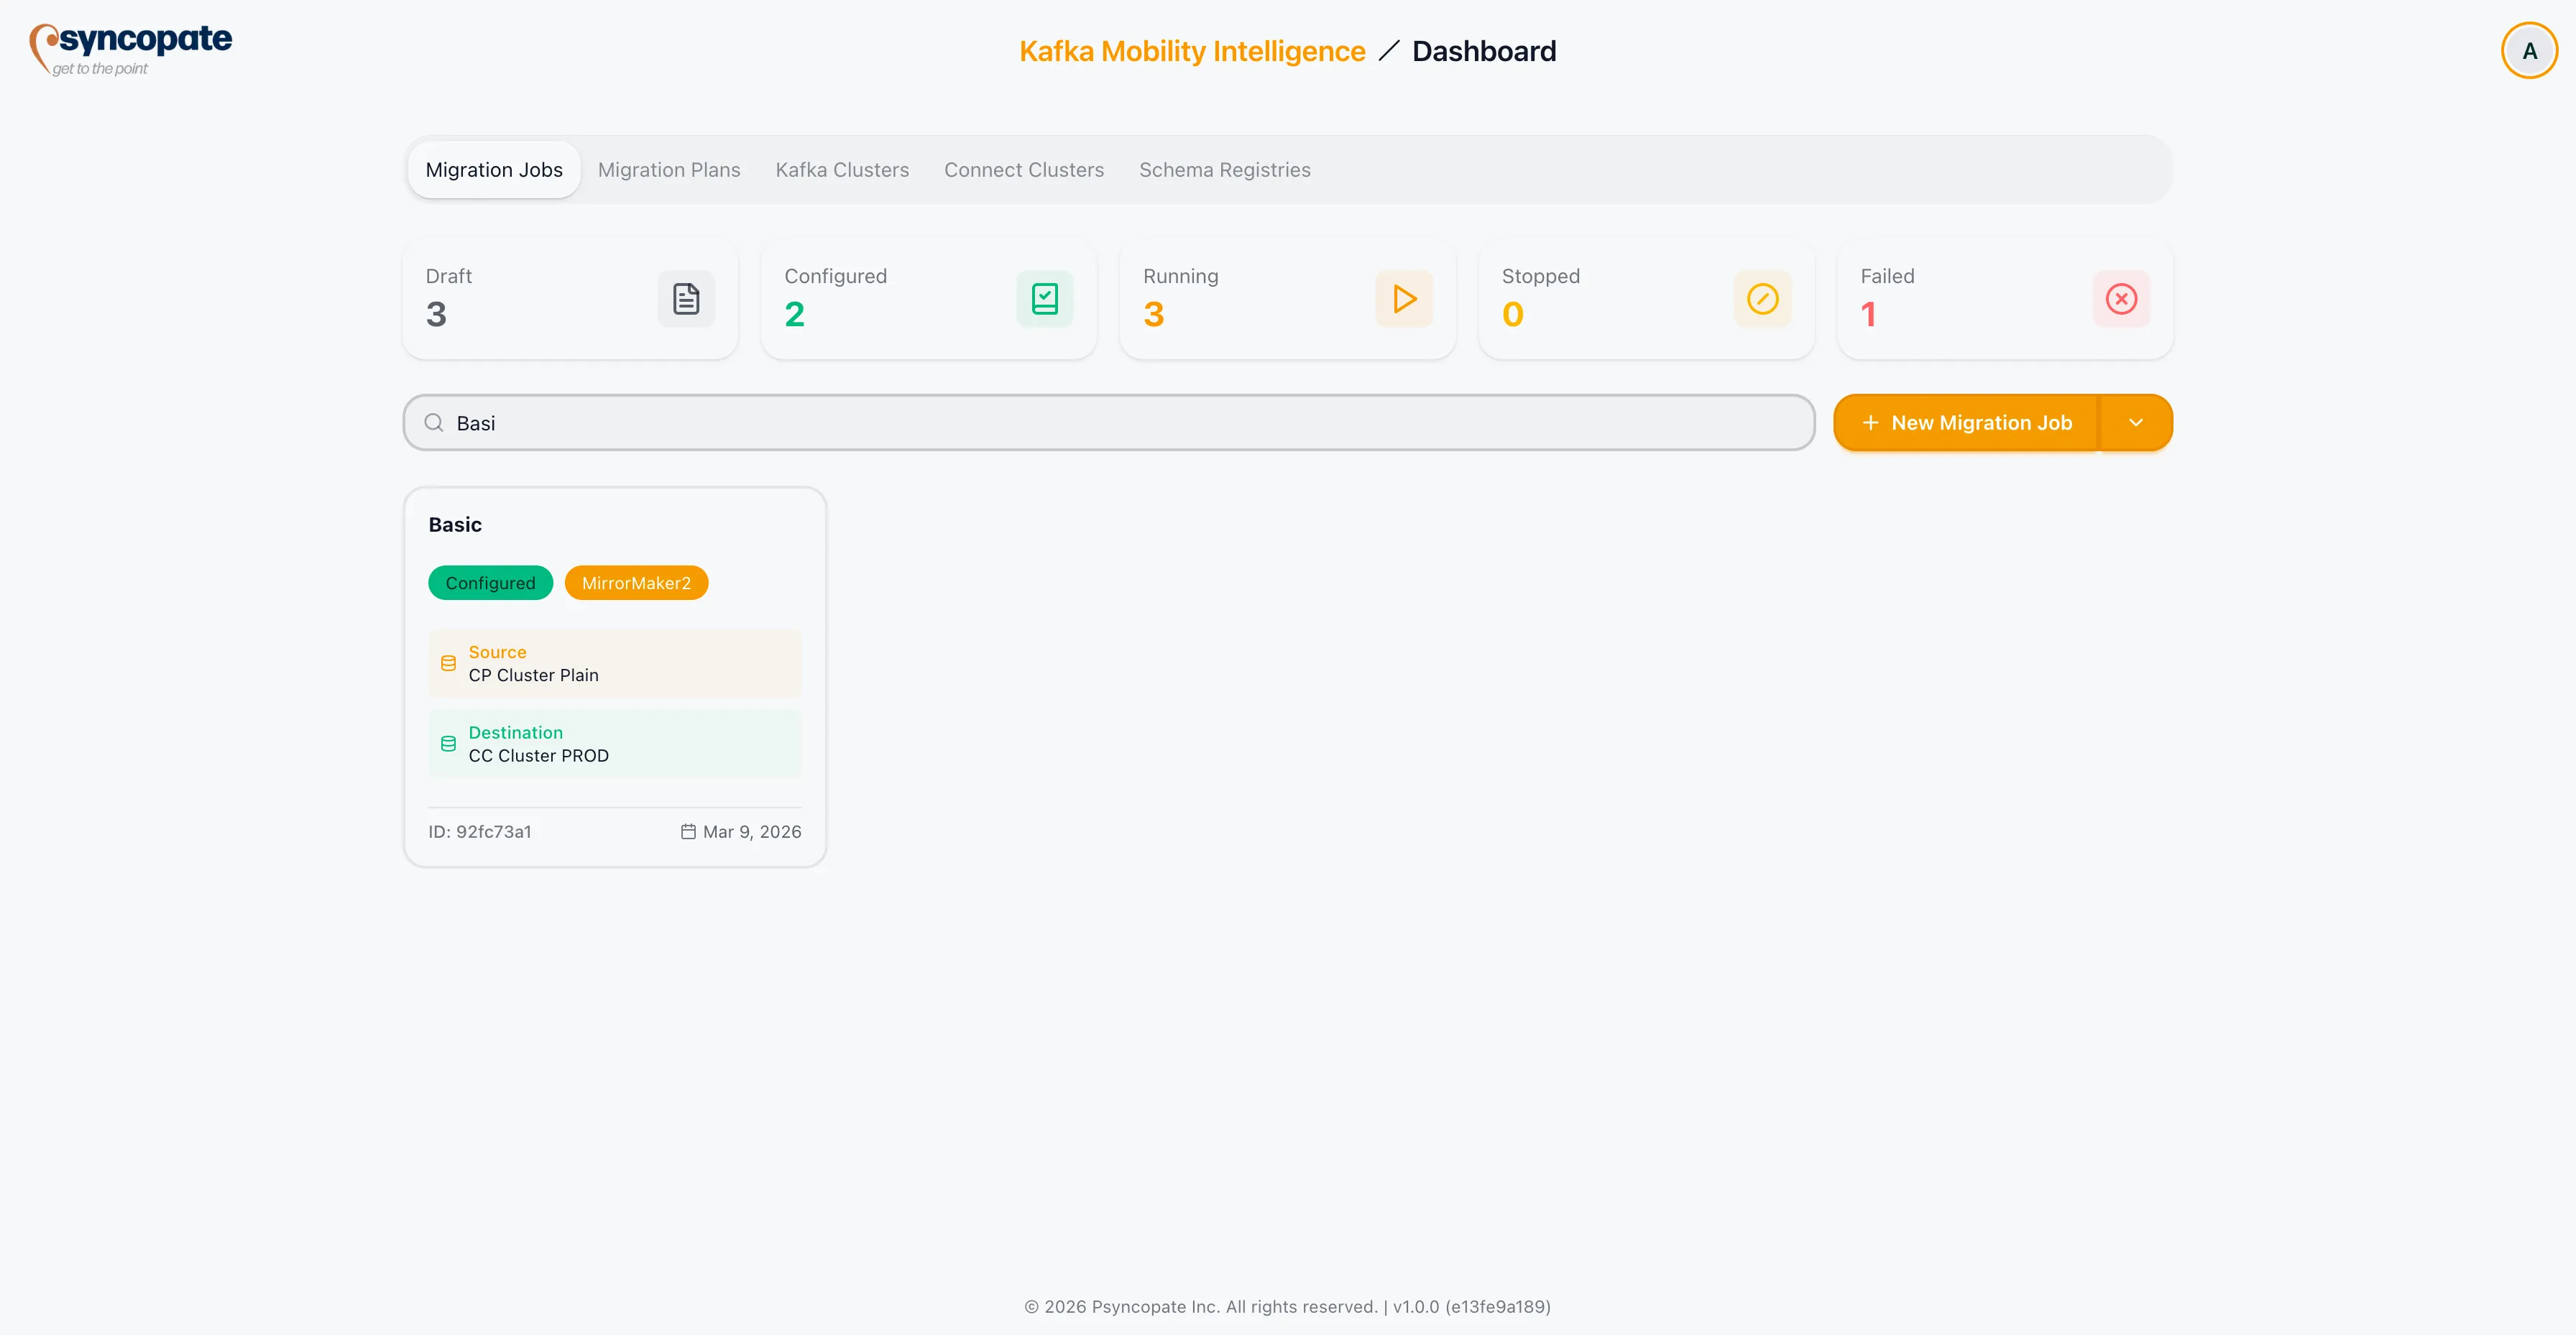Click the Stopped status icon
This screenshot has height=1335, width=2576.
1762,298
